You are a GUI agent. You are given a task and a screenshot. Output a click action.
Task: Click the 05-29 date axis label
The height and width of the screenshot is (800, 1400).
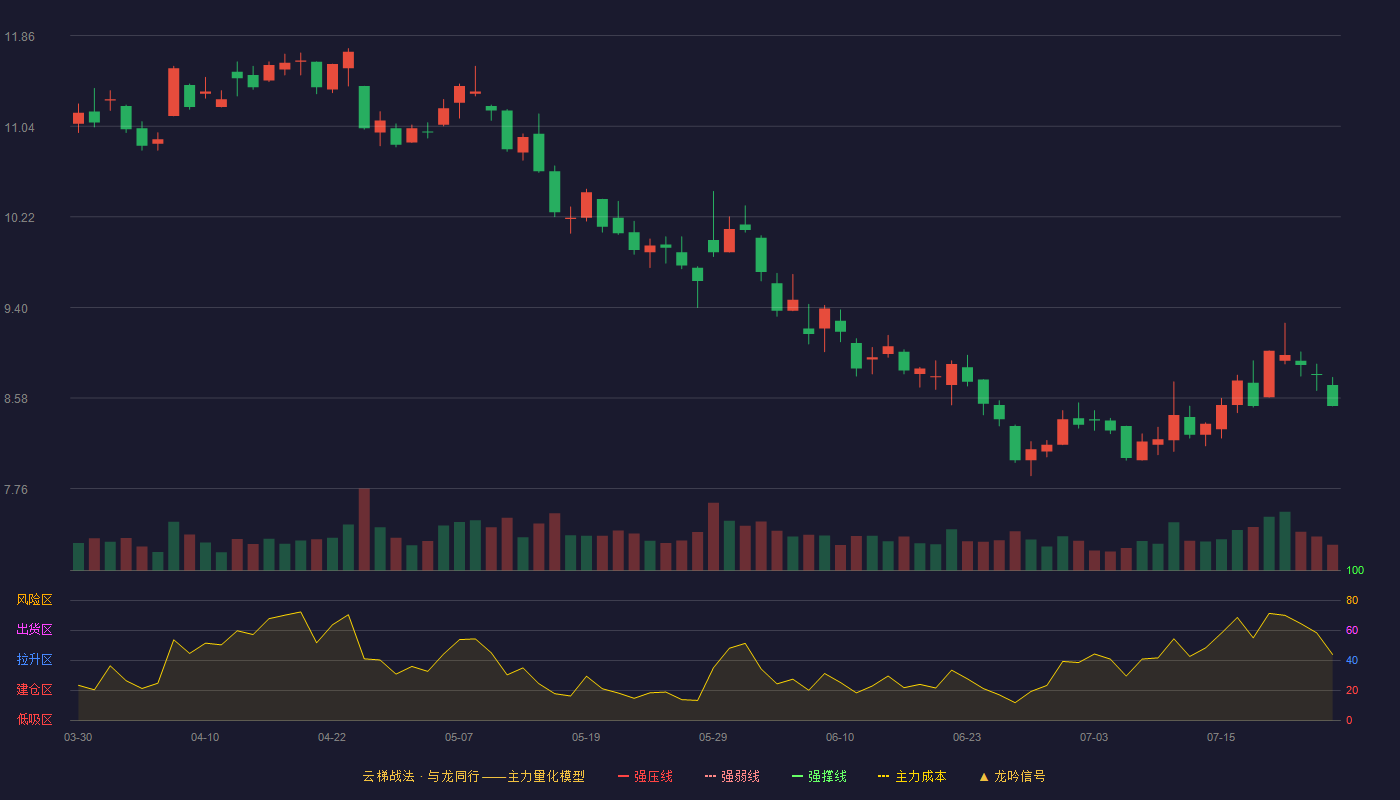(x=713, y=737)
